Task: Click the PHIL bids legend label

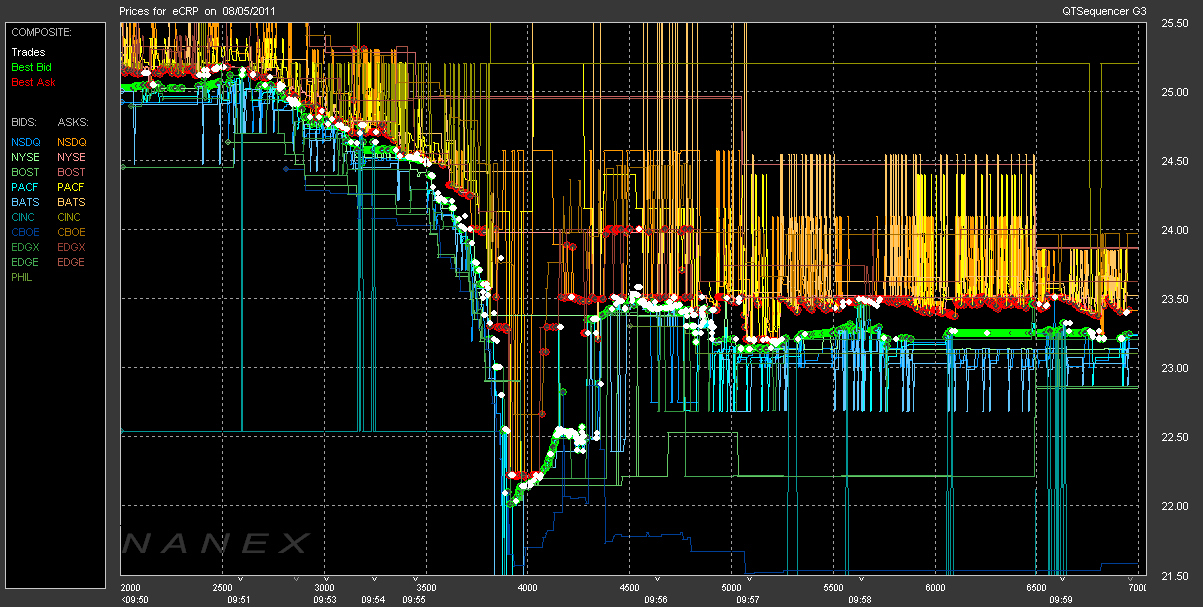Action: 24,277
